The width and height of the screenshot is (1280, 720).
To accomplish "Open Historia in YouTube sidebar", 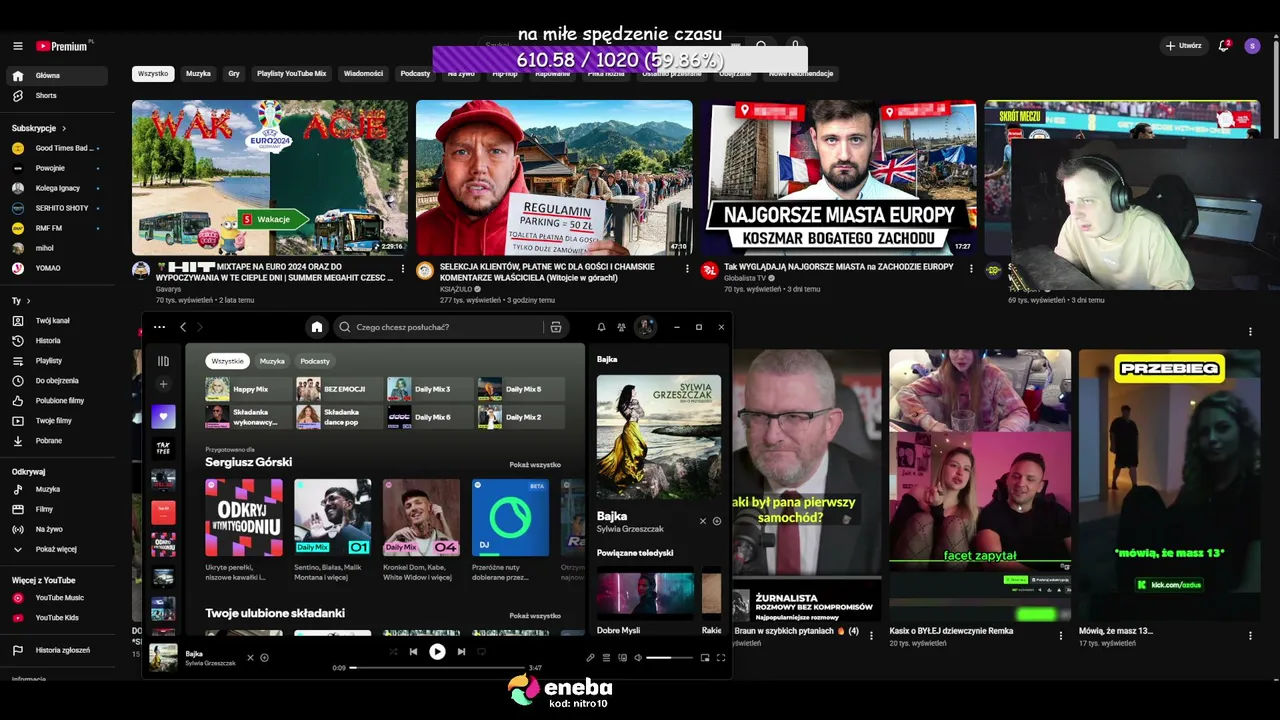I will pos(57,341).
